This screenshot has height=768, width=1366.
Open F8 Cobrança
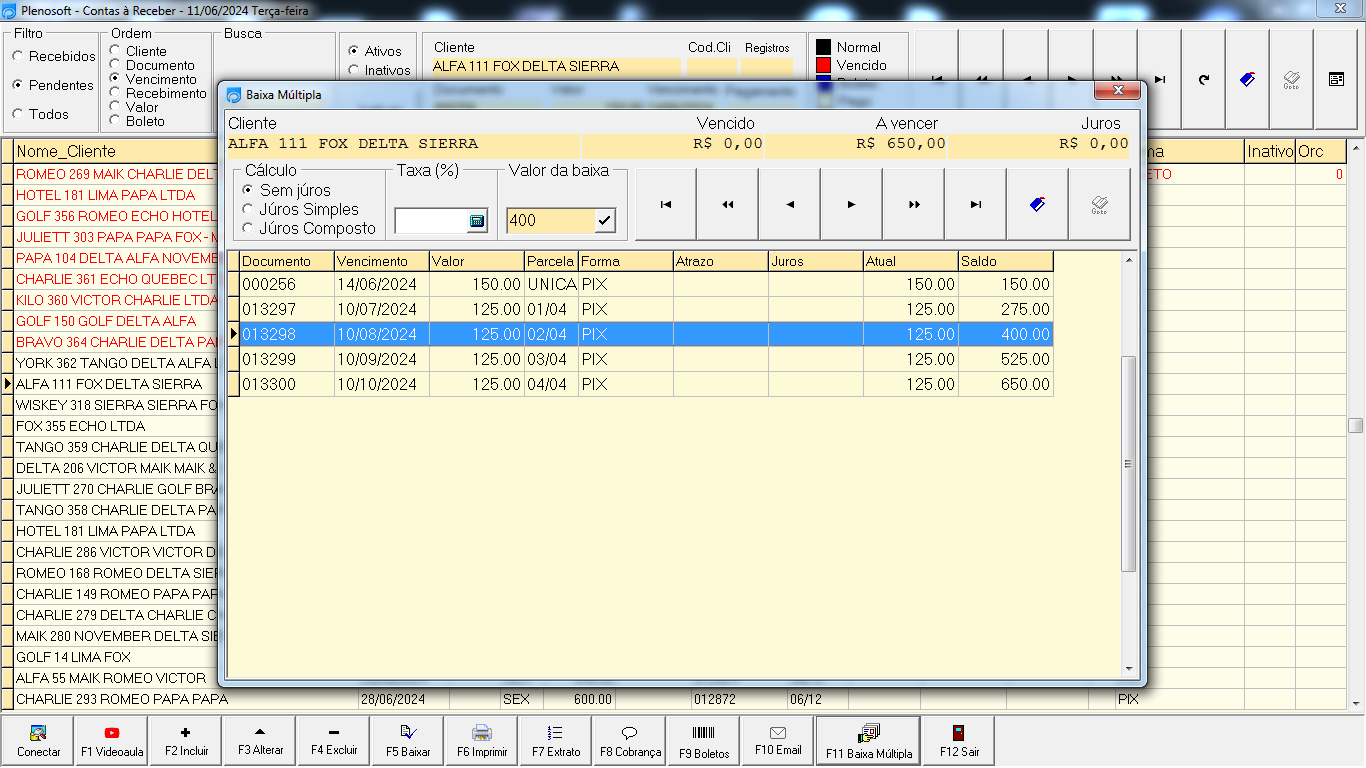click(630, 741)
